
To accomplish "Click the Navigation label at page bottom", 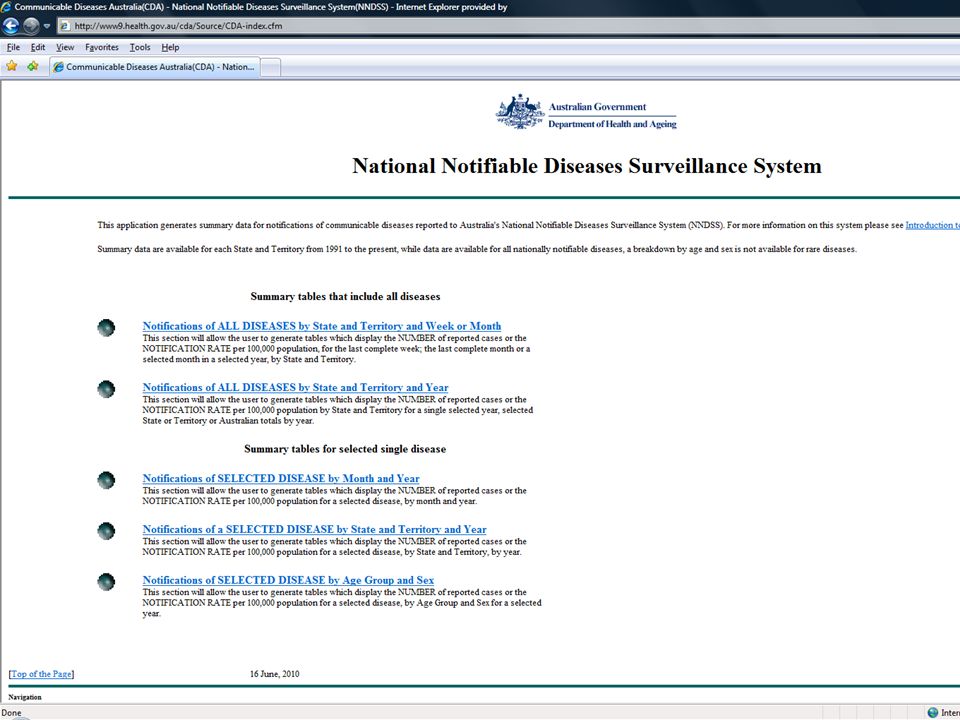I will [25, 697].
